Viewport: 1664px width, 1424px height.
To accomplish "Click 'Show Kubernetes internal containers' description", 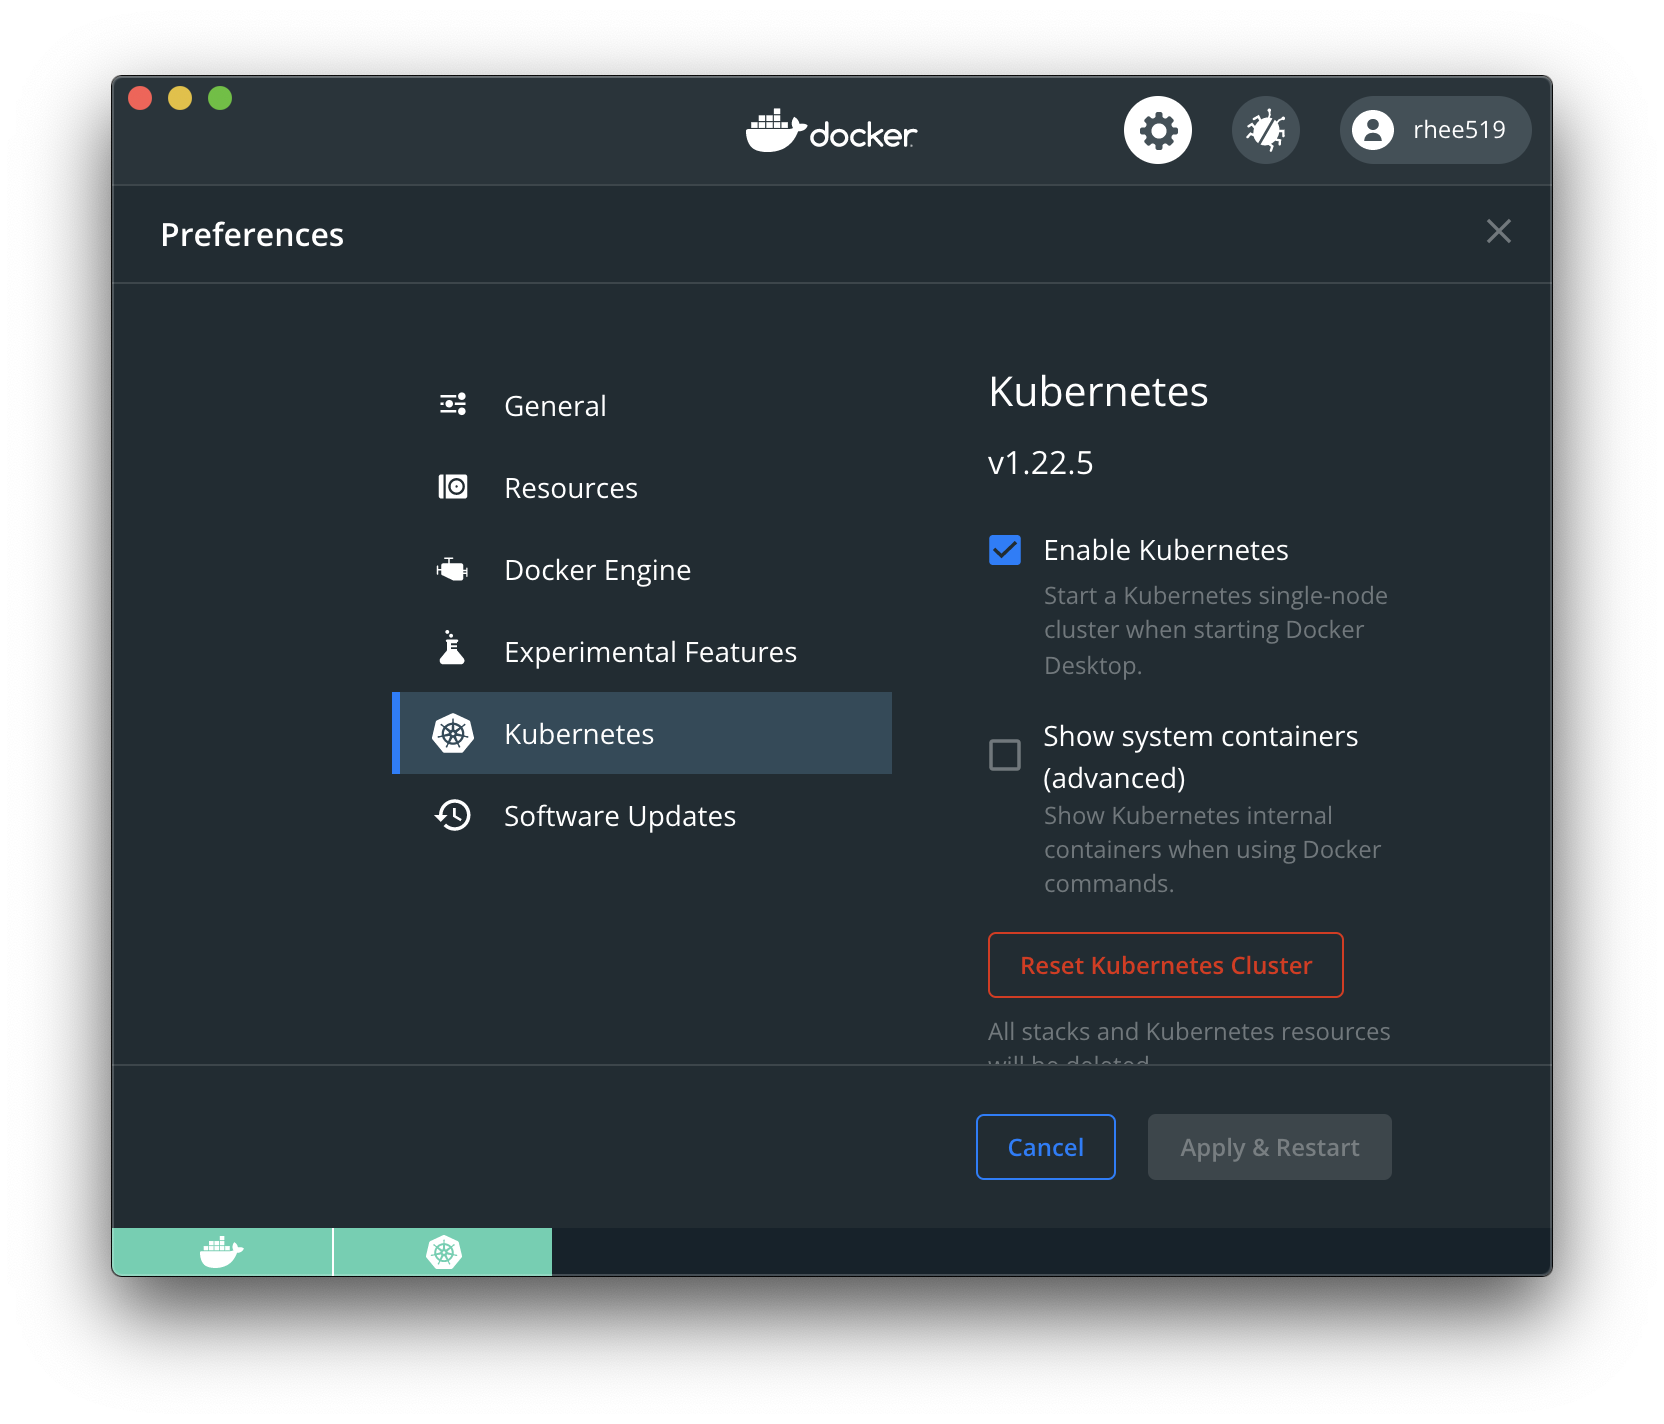I will pyautogui.click(x=1213, y=849).
